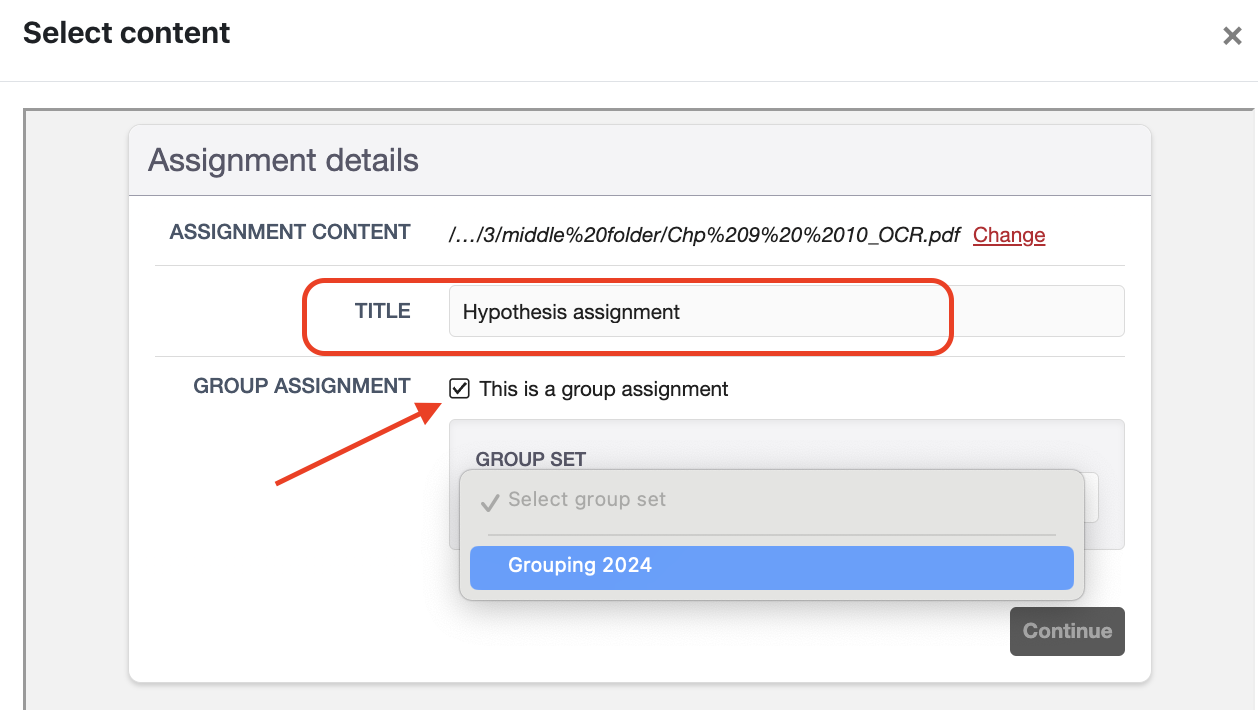Click the GROUP ASSIGNMENT row label
The image size is (1258, 710).
(x=302, y=386)
